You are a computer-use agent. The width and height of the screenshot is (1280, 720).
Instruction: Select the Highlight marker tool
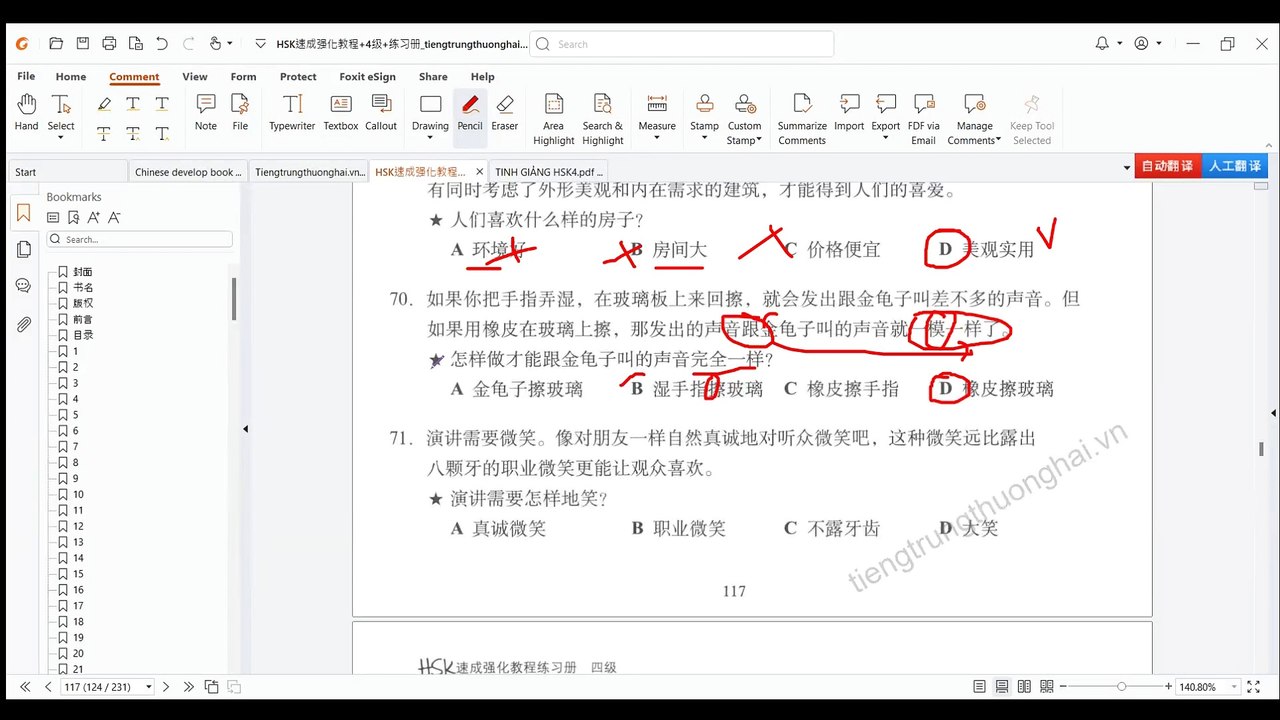[104, 103]
